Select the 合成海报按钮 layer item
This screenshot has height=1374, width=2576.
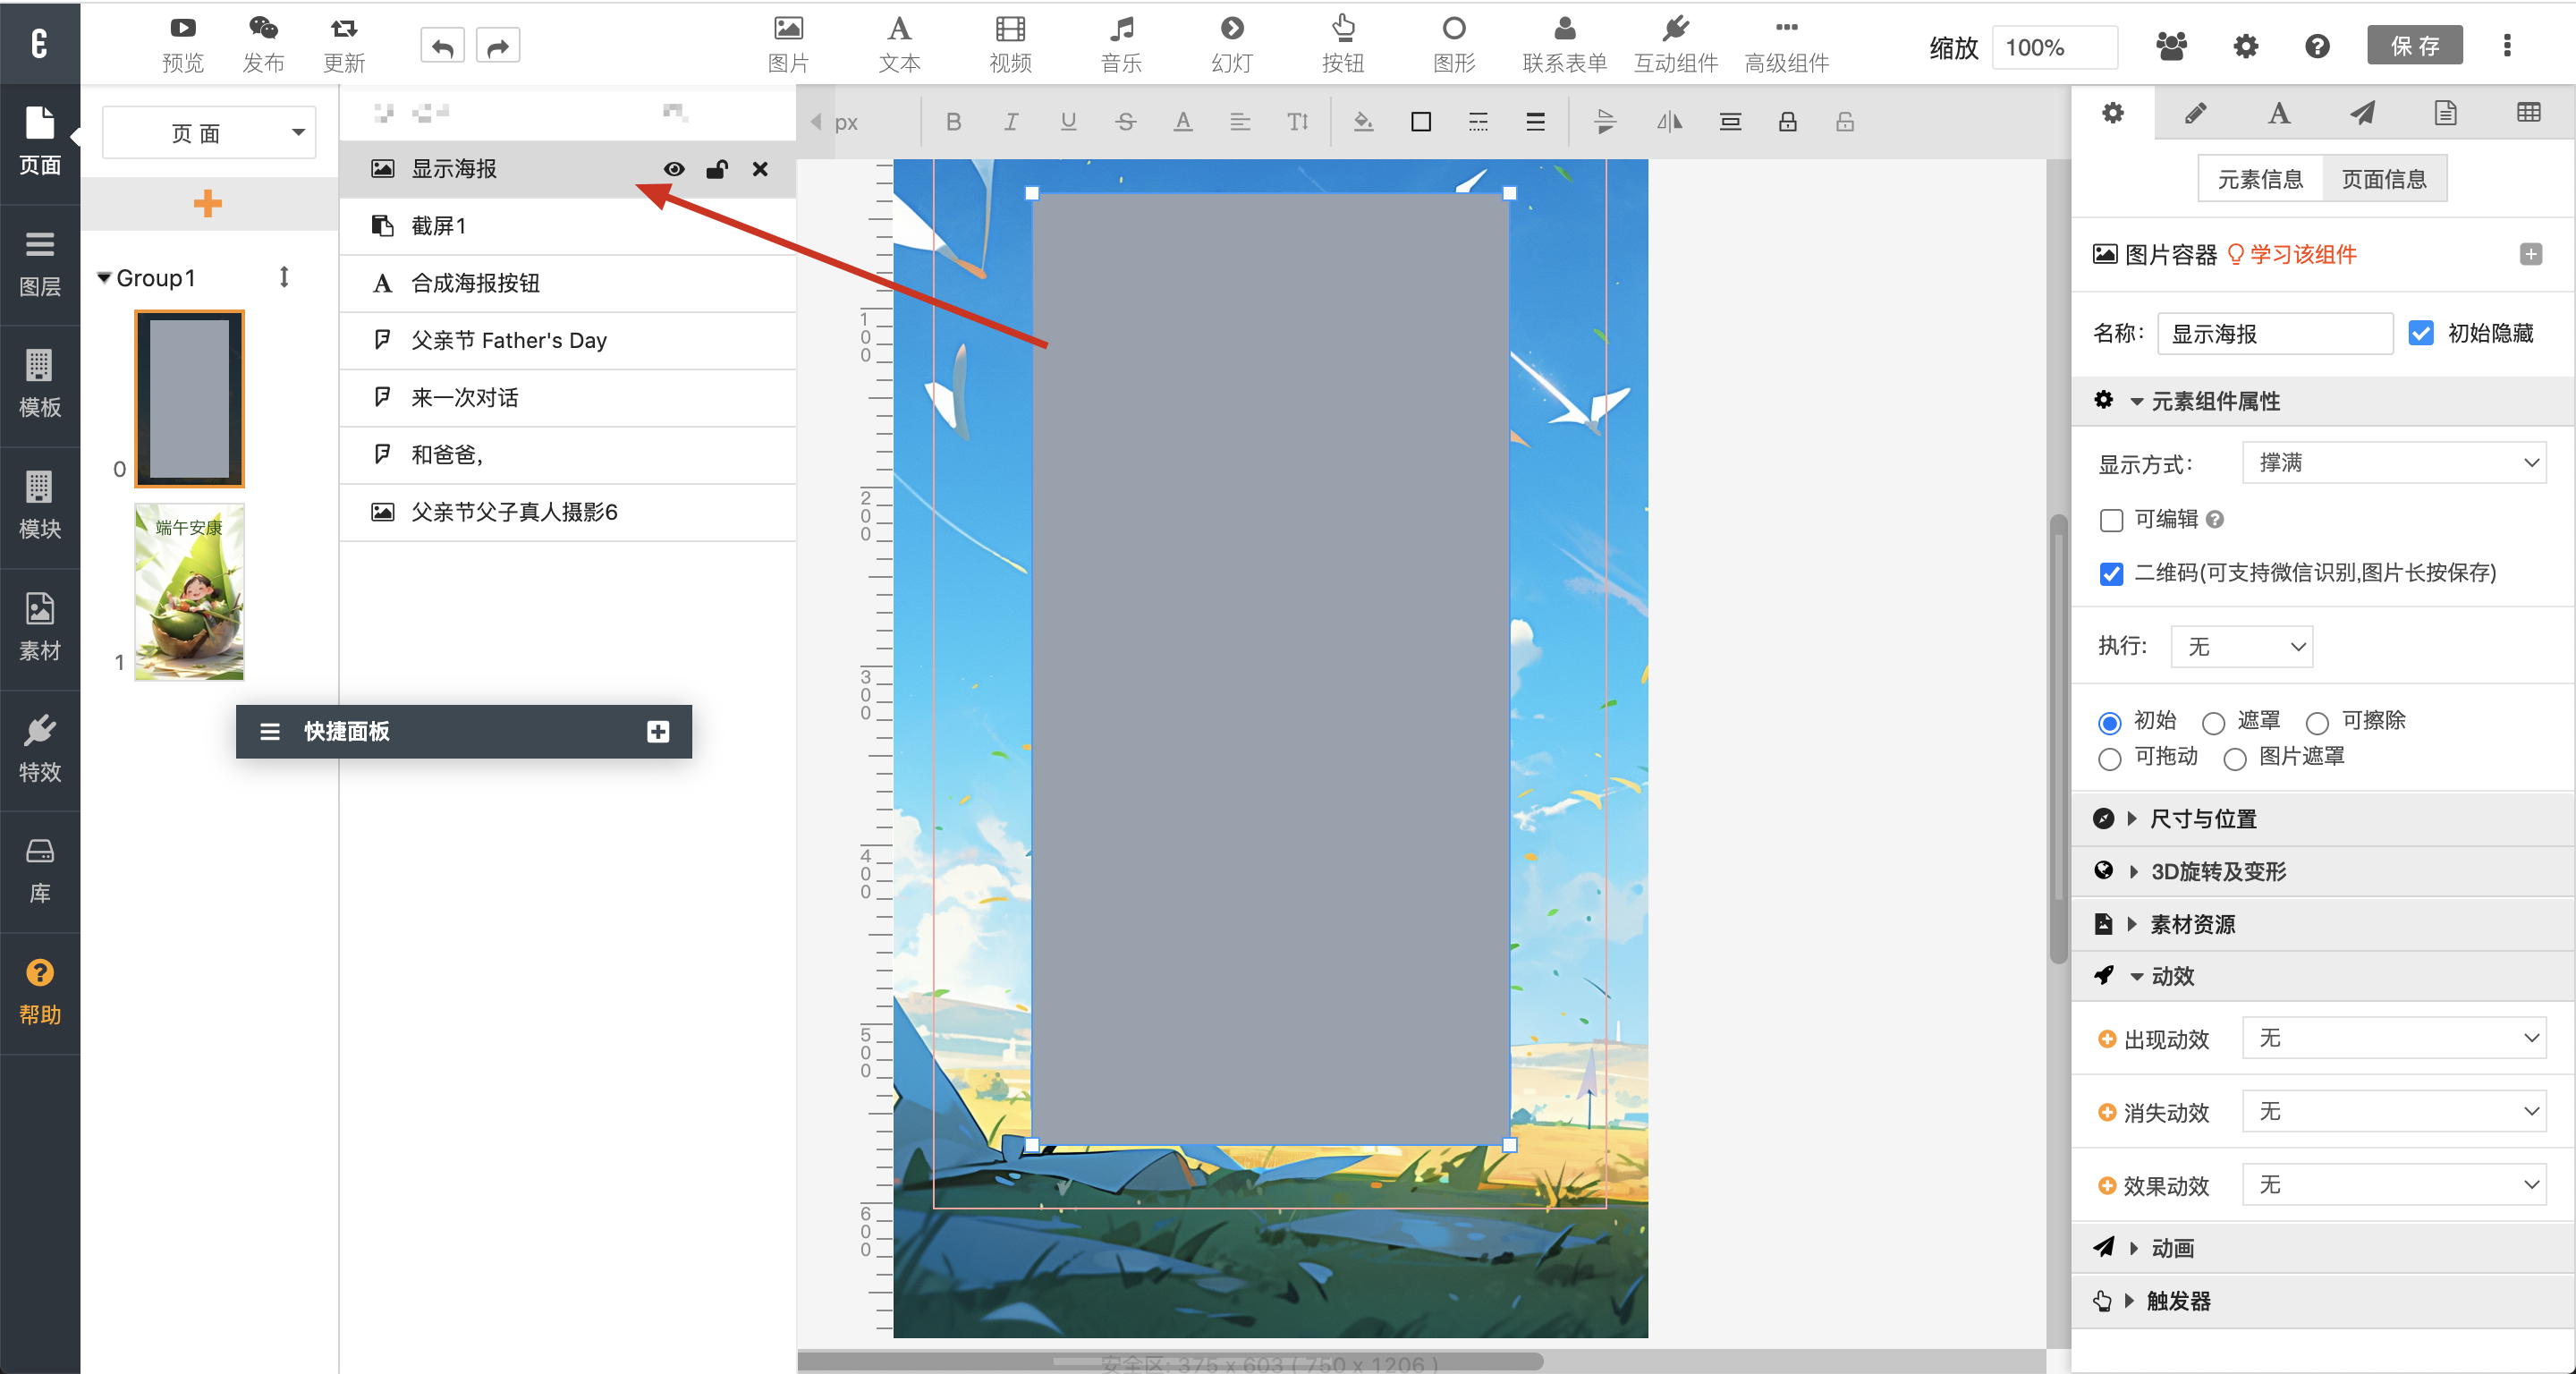point(476,283)
